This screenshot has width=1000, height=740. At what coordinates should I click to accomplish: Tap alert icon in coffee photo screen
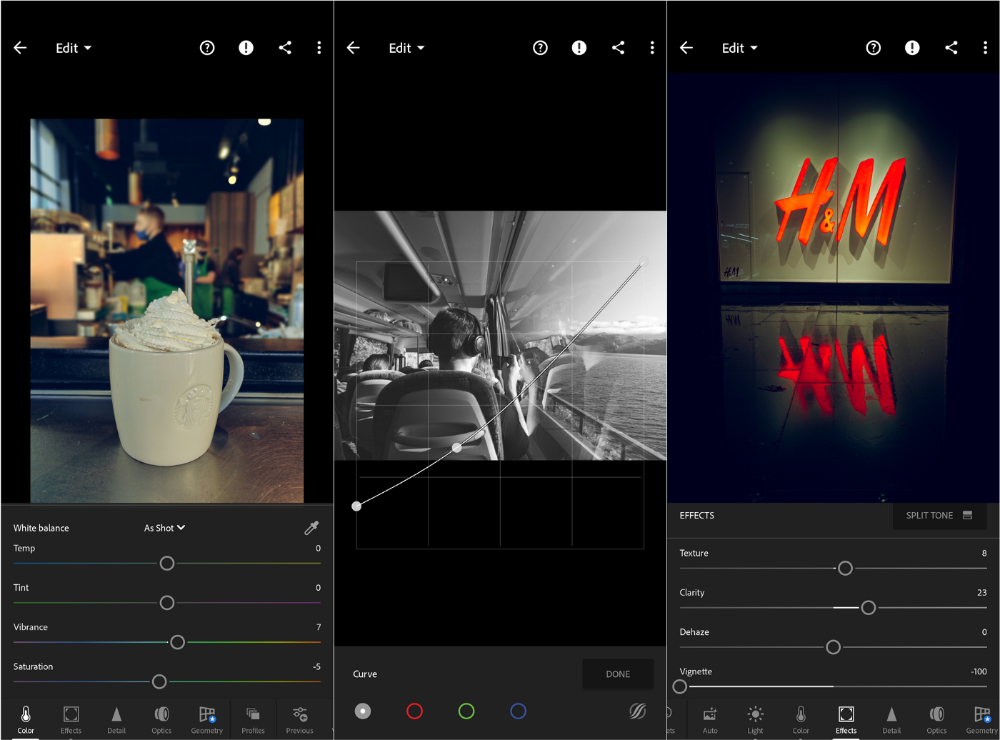(246, 48)
